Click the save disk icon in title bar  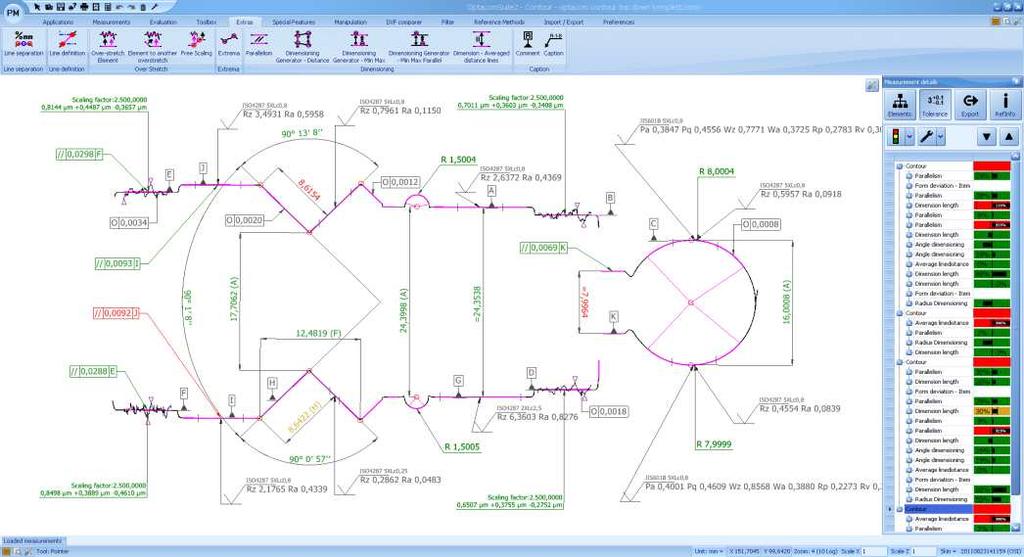click(x=60, y=7)
